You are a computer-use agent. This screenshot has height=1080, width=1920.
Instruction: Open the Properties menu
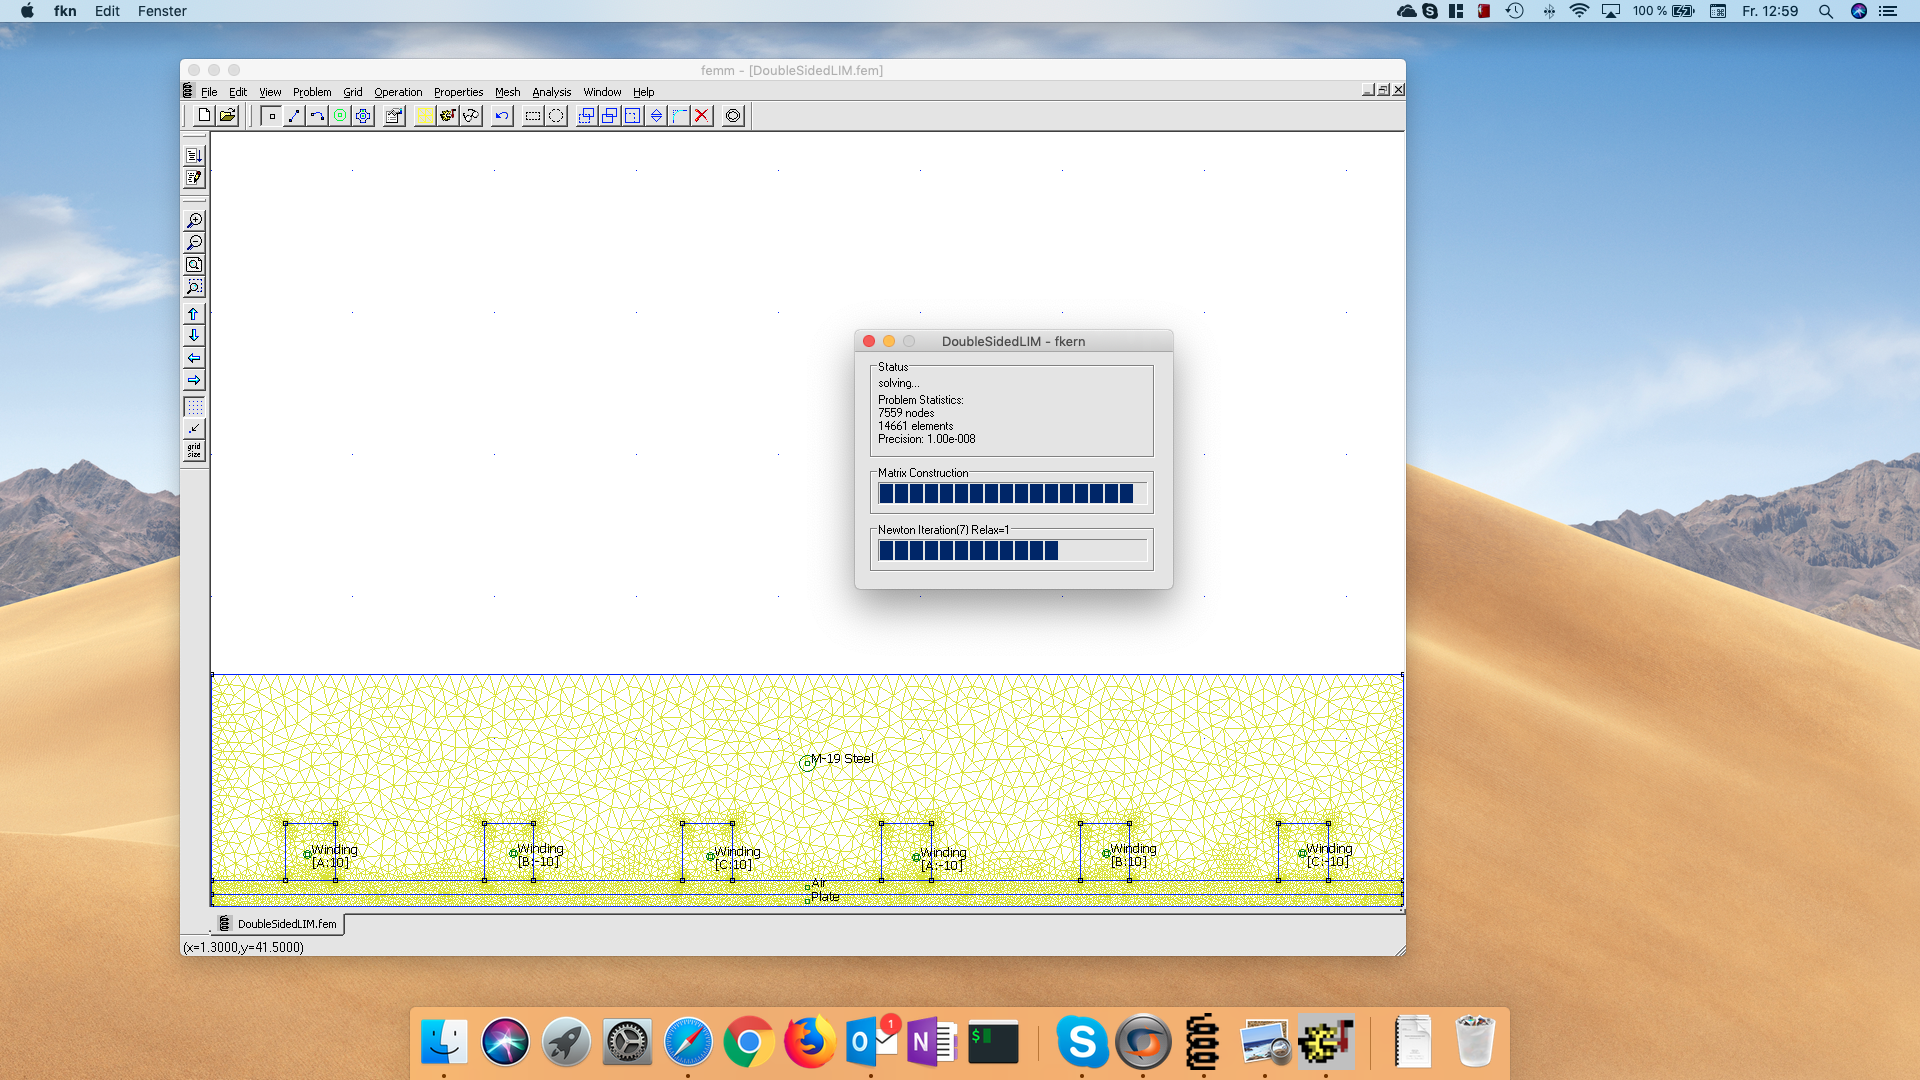click(x=458, y=91)
